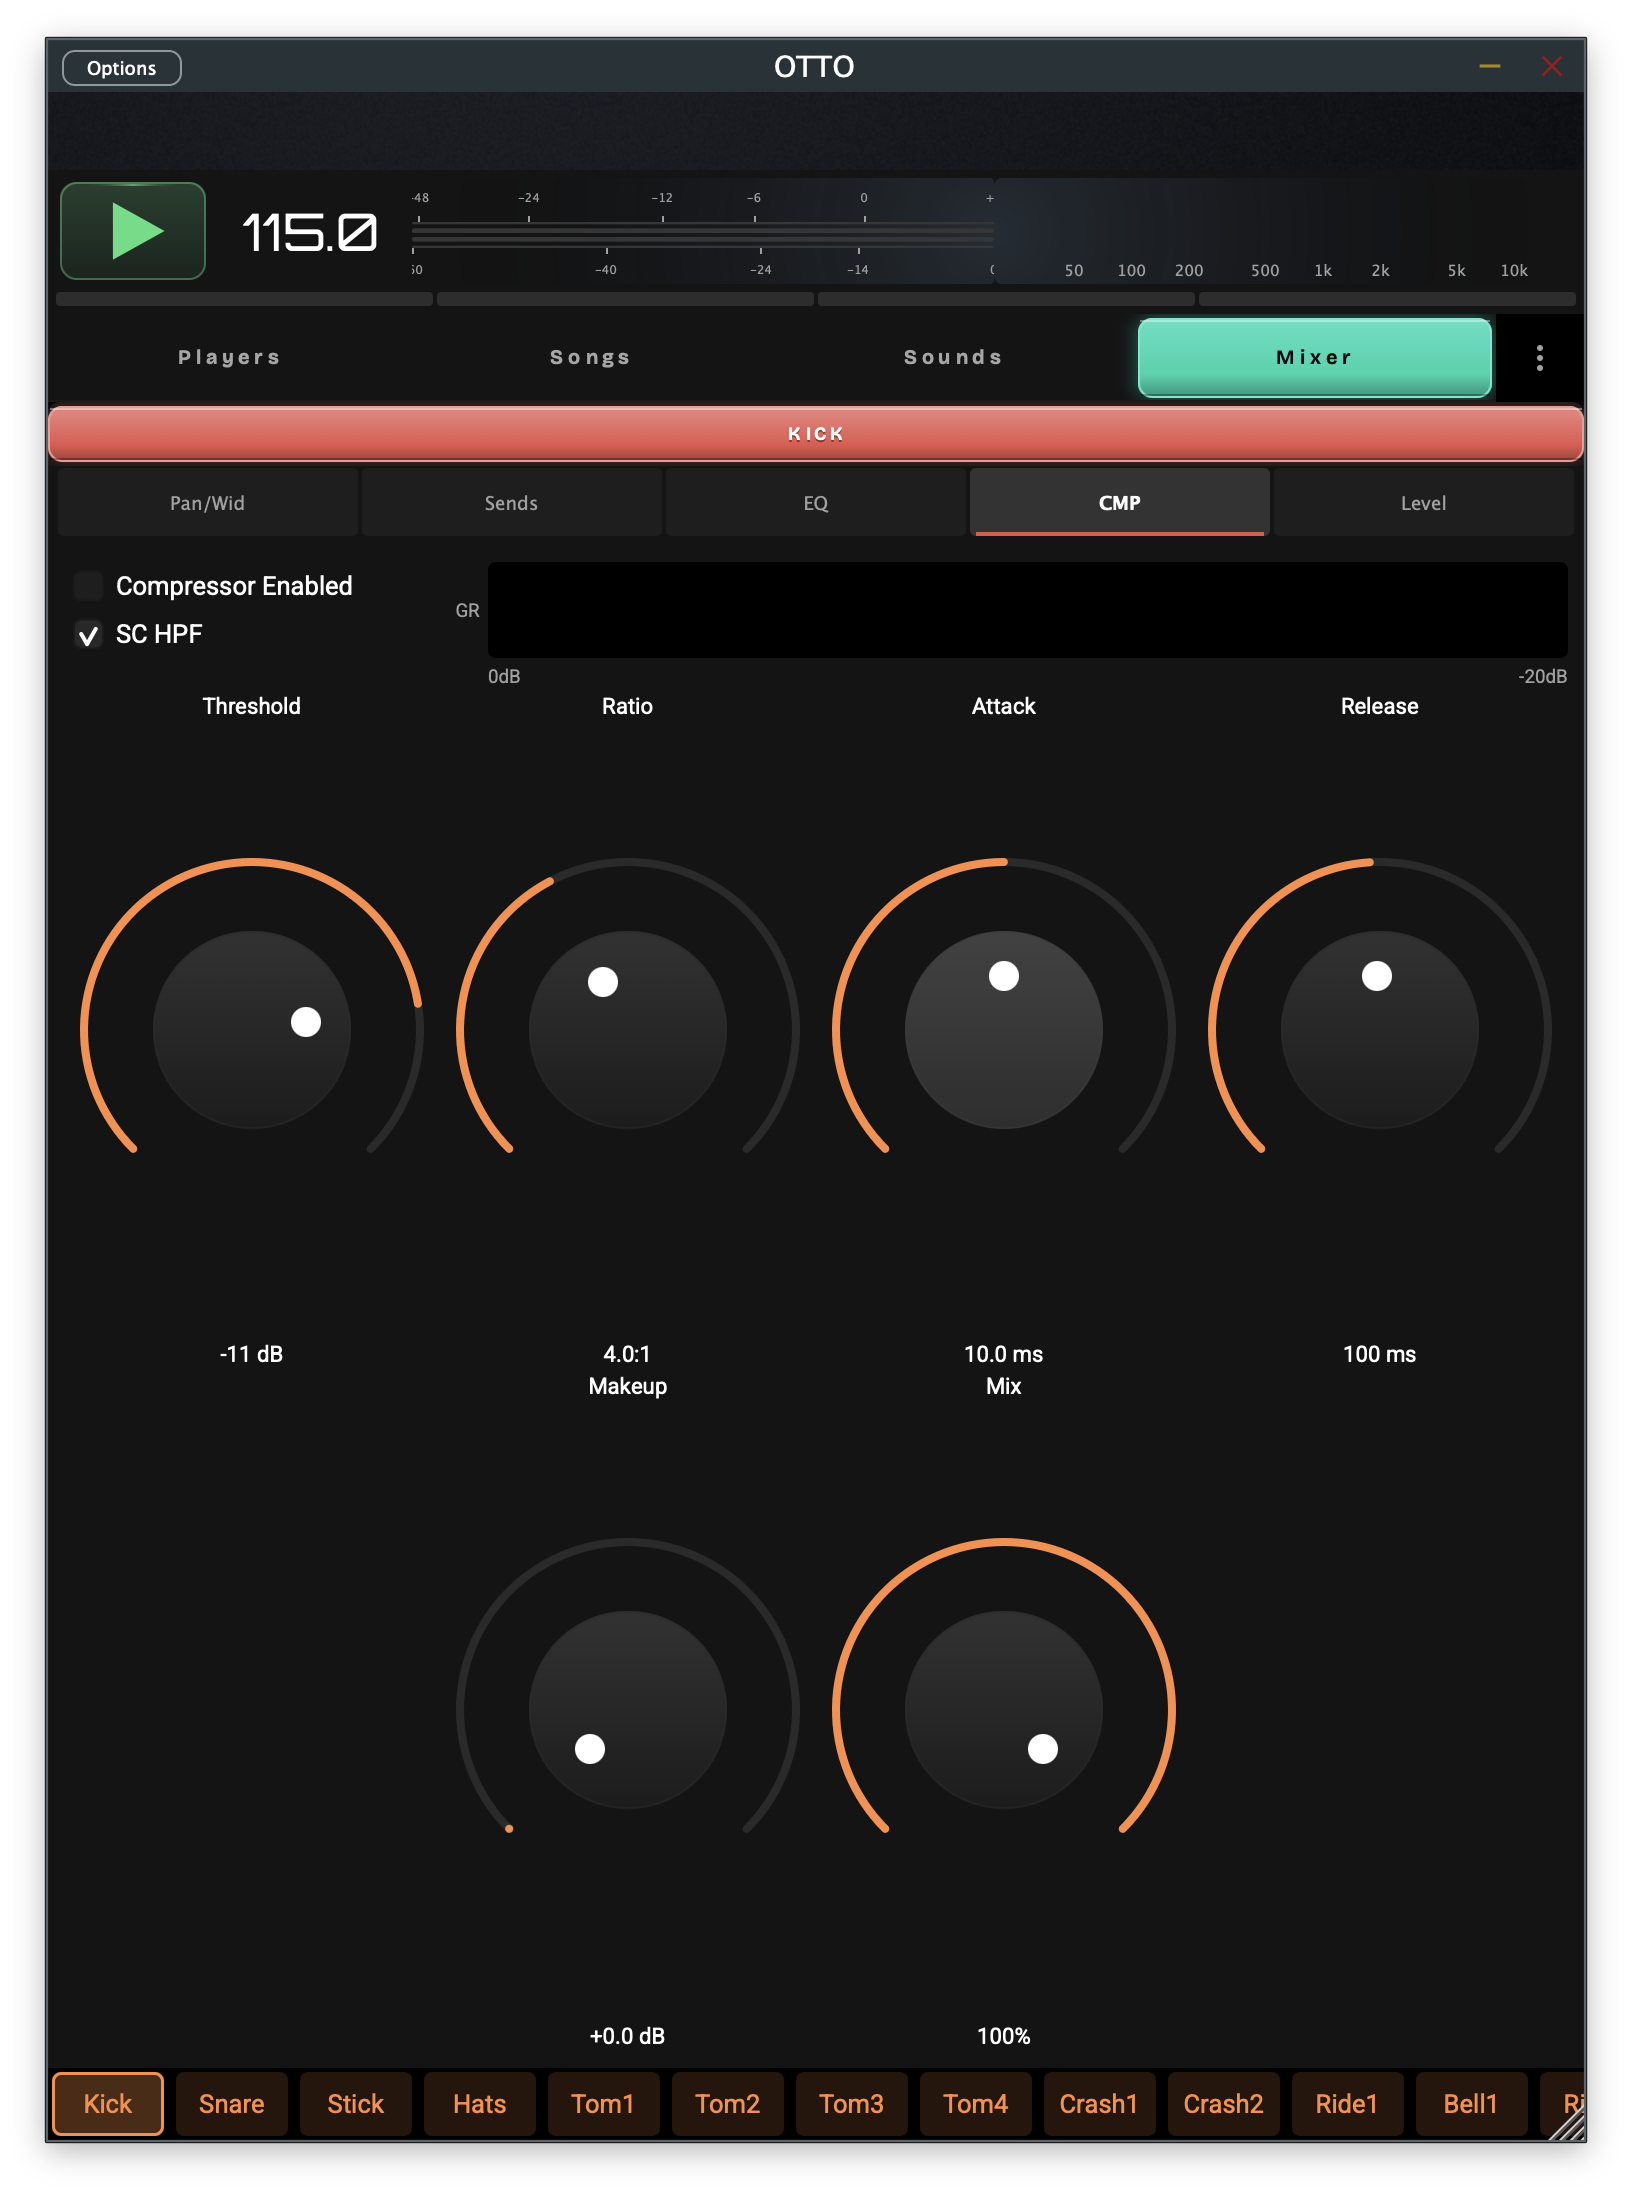Click the KICK channel header bar
Screen dimensions: 1632x2196
815,433
